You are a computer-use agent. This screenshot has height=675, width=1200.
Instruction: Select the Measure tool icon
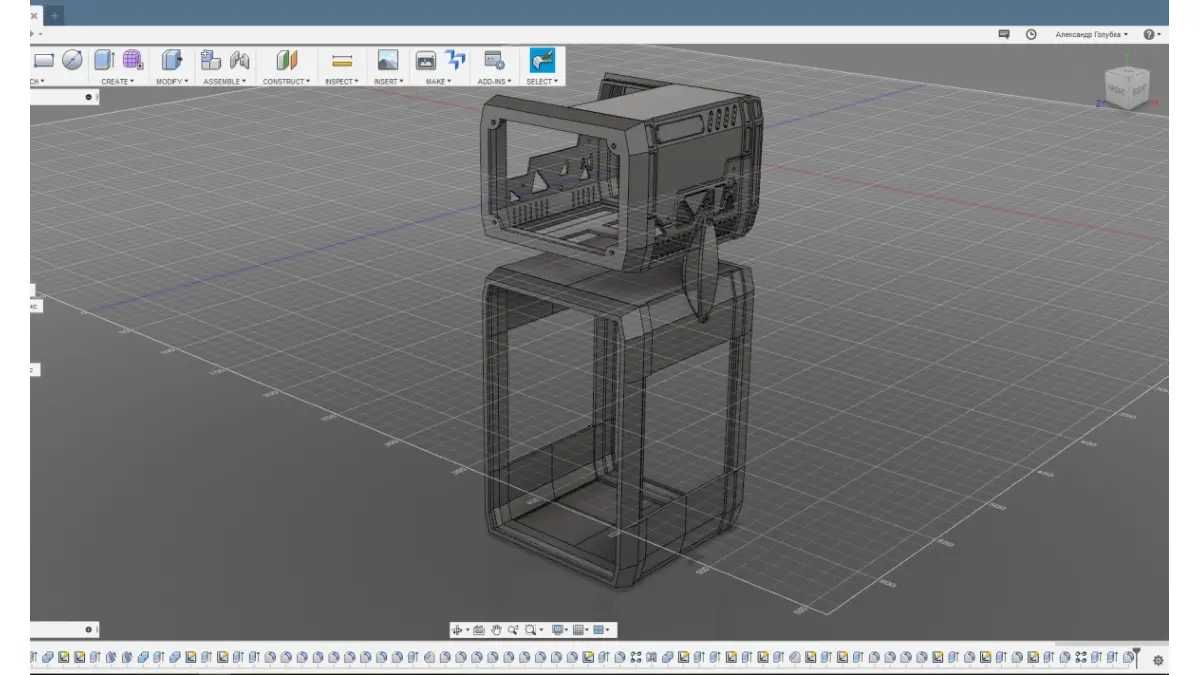point(342,61)
